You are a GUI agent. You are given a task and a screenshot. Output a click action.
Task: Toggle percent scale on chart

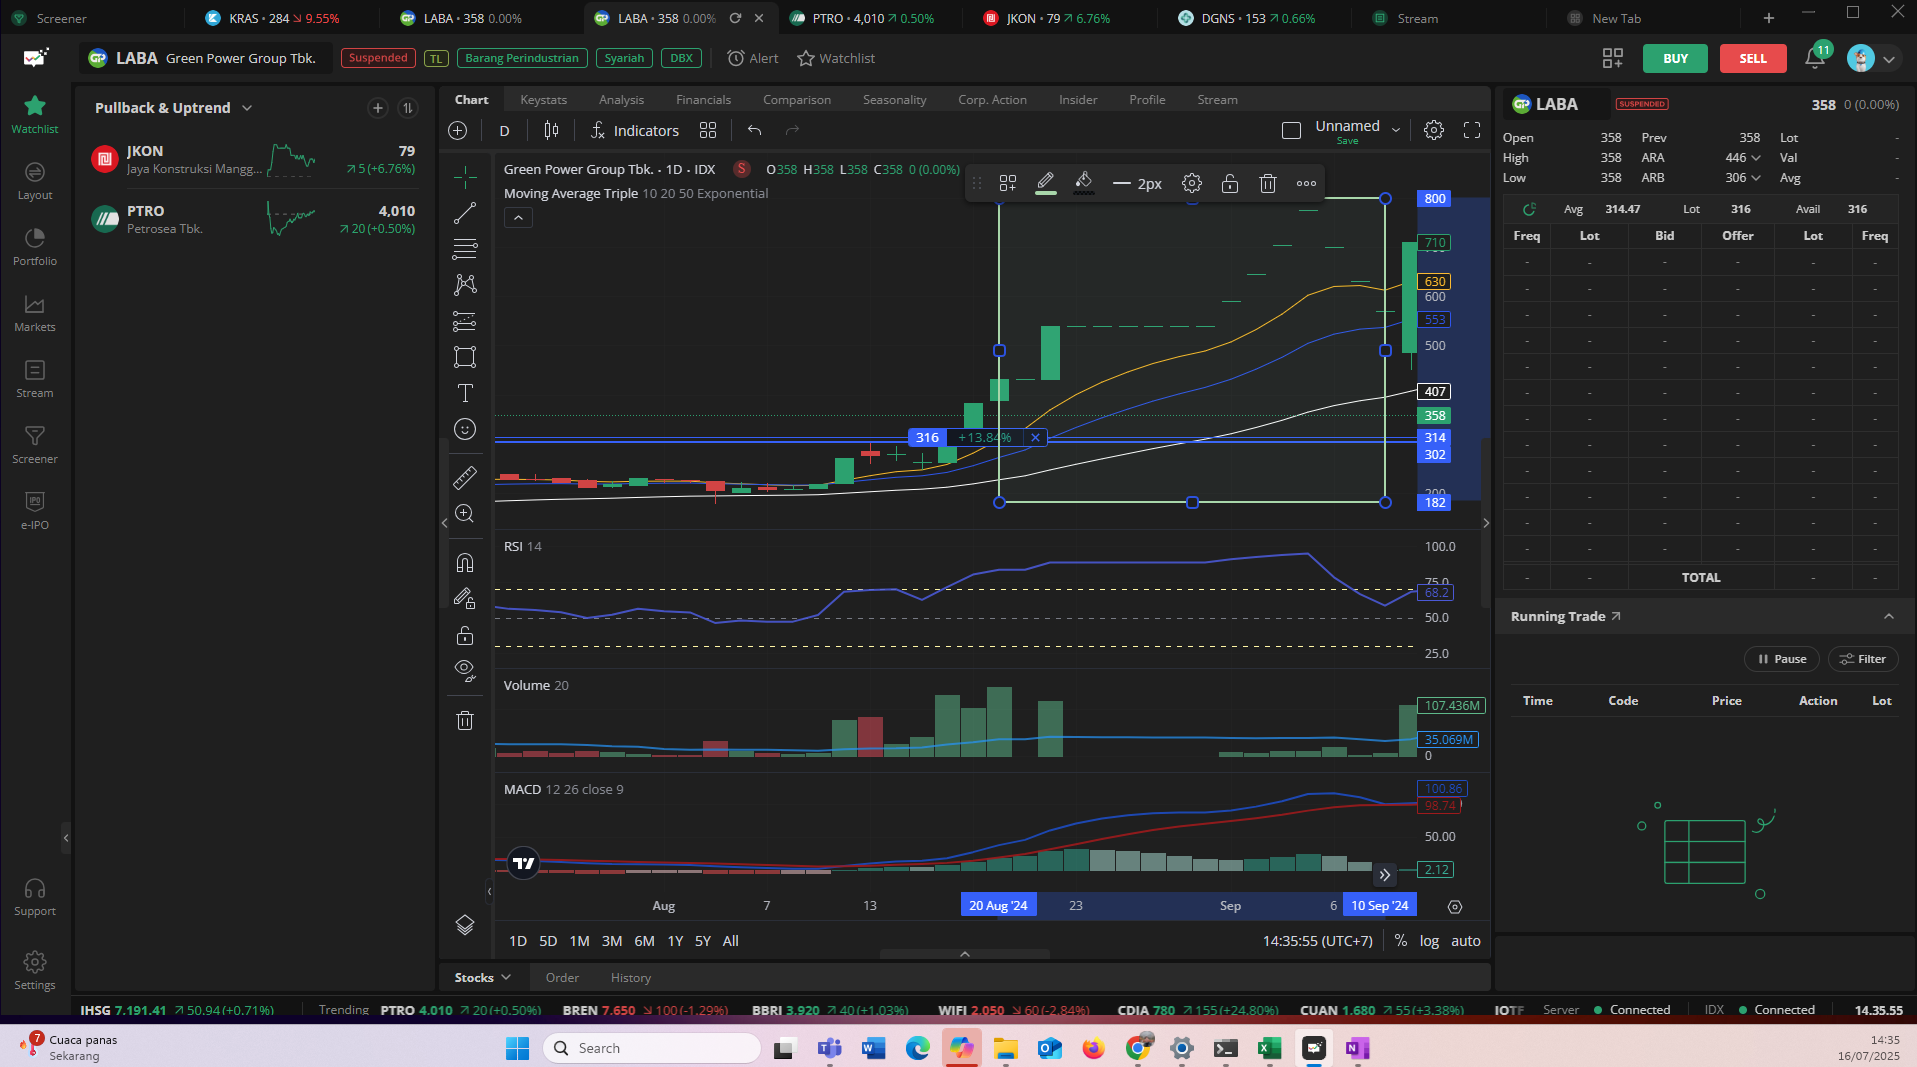pyautogui.click(x=1401, y=941)
